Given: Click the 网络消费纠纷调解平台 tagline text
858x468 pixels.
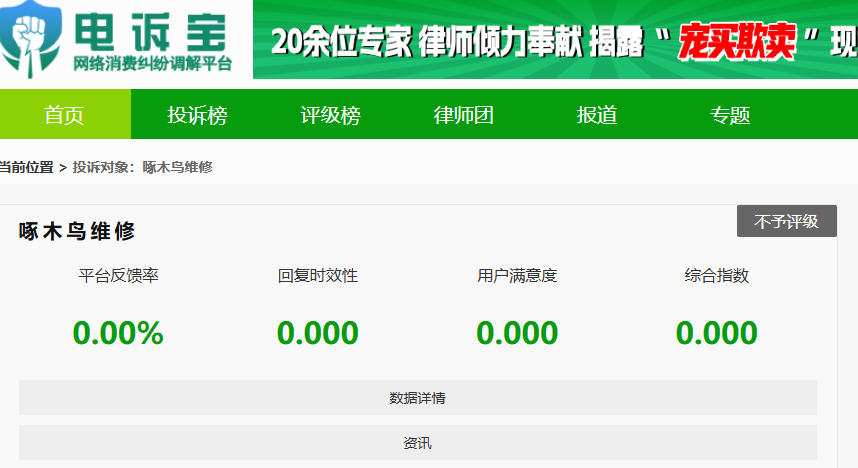Looking at the screenshot, I should click(x=153, y=63).
